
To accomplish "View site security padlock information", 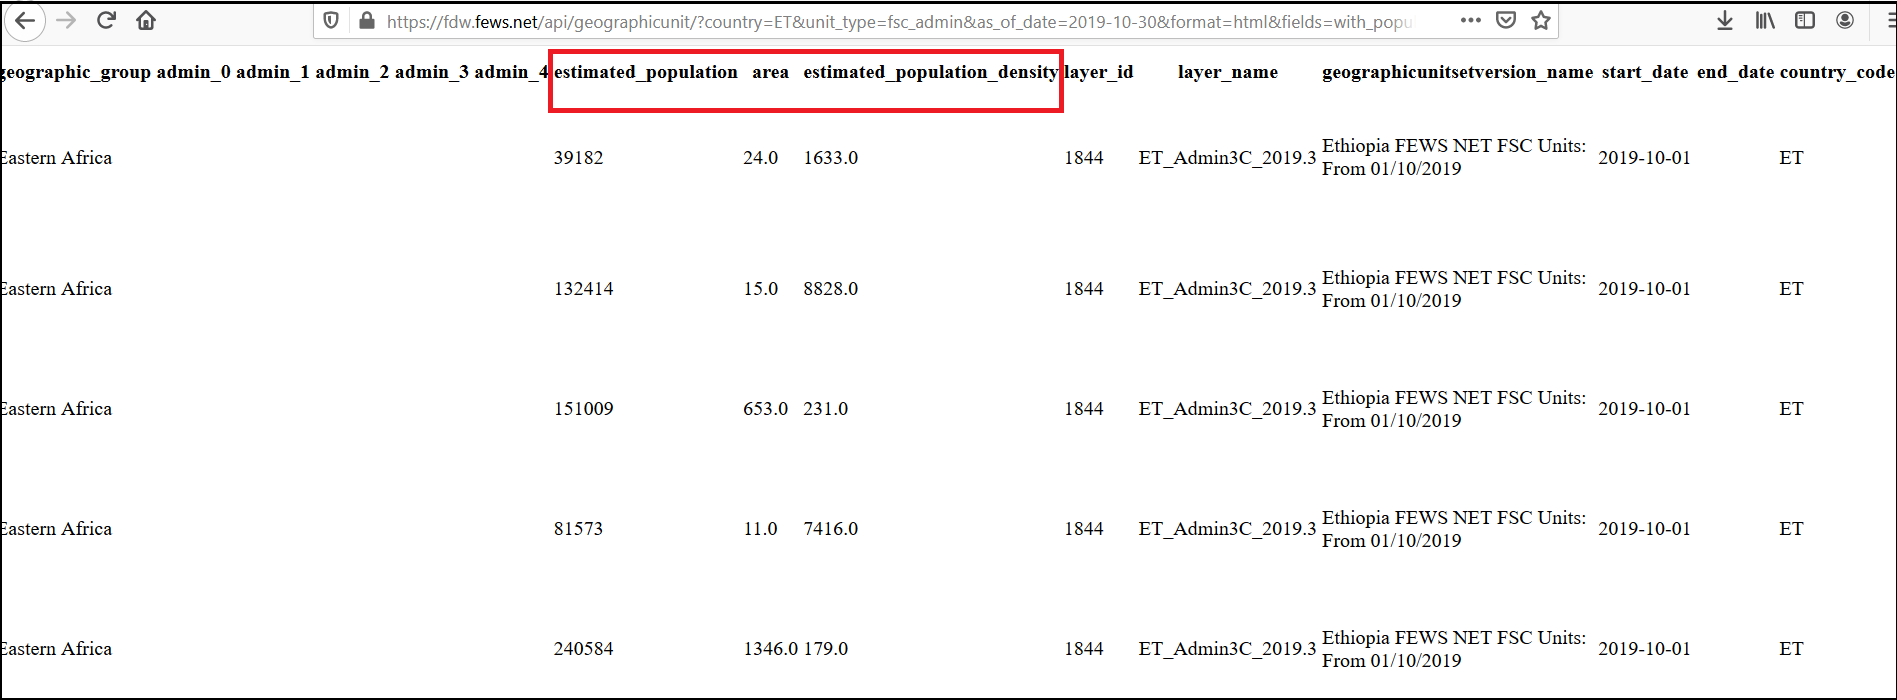I will [x=366, y=21].
